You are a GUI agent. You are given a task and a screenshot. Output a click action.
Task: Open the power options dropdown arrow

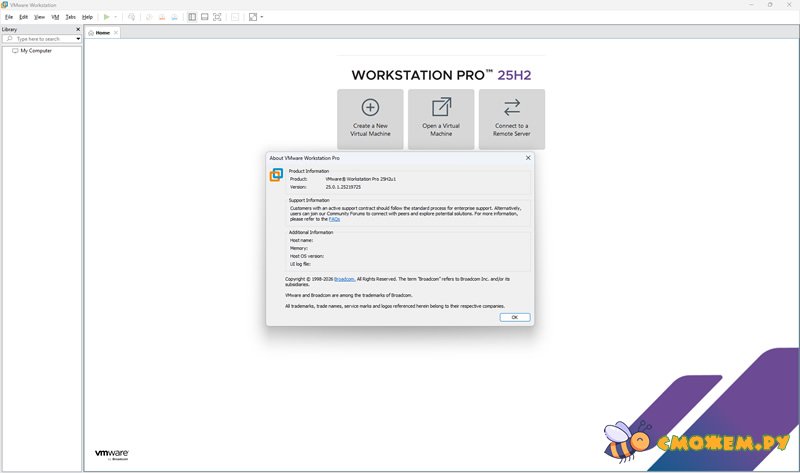(x=116, y=17)
